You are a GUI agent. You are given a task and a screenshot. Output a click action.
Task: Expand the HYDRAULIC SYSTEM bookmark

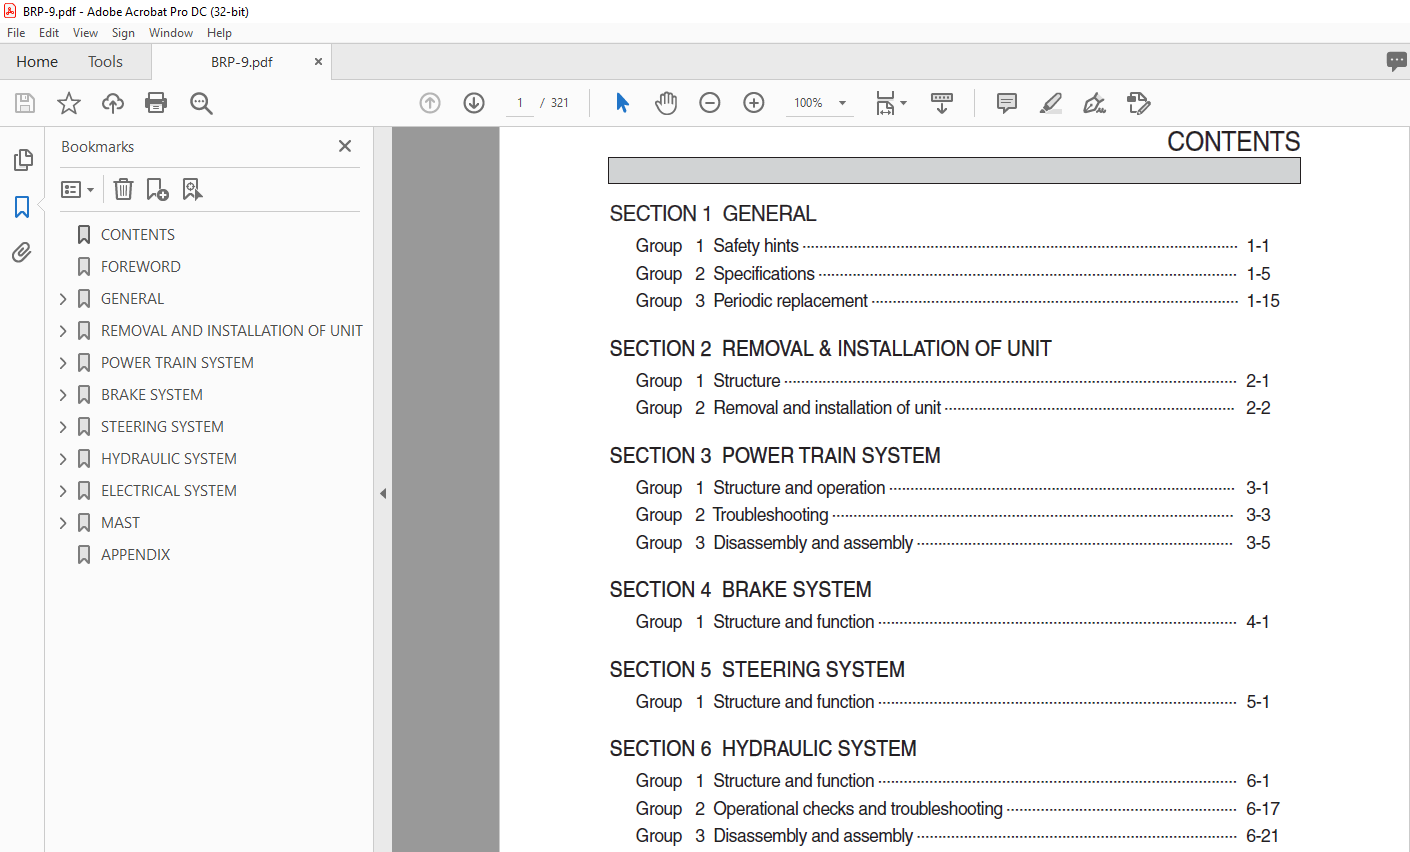click(x=63, y=459)
